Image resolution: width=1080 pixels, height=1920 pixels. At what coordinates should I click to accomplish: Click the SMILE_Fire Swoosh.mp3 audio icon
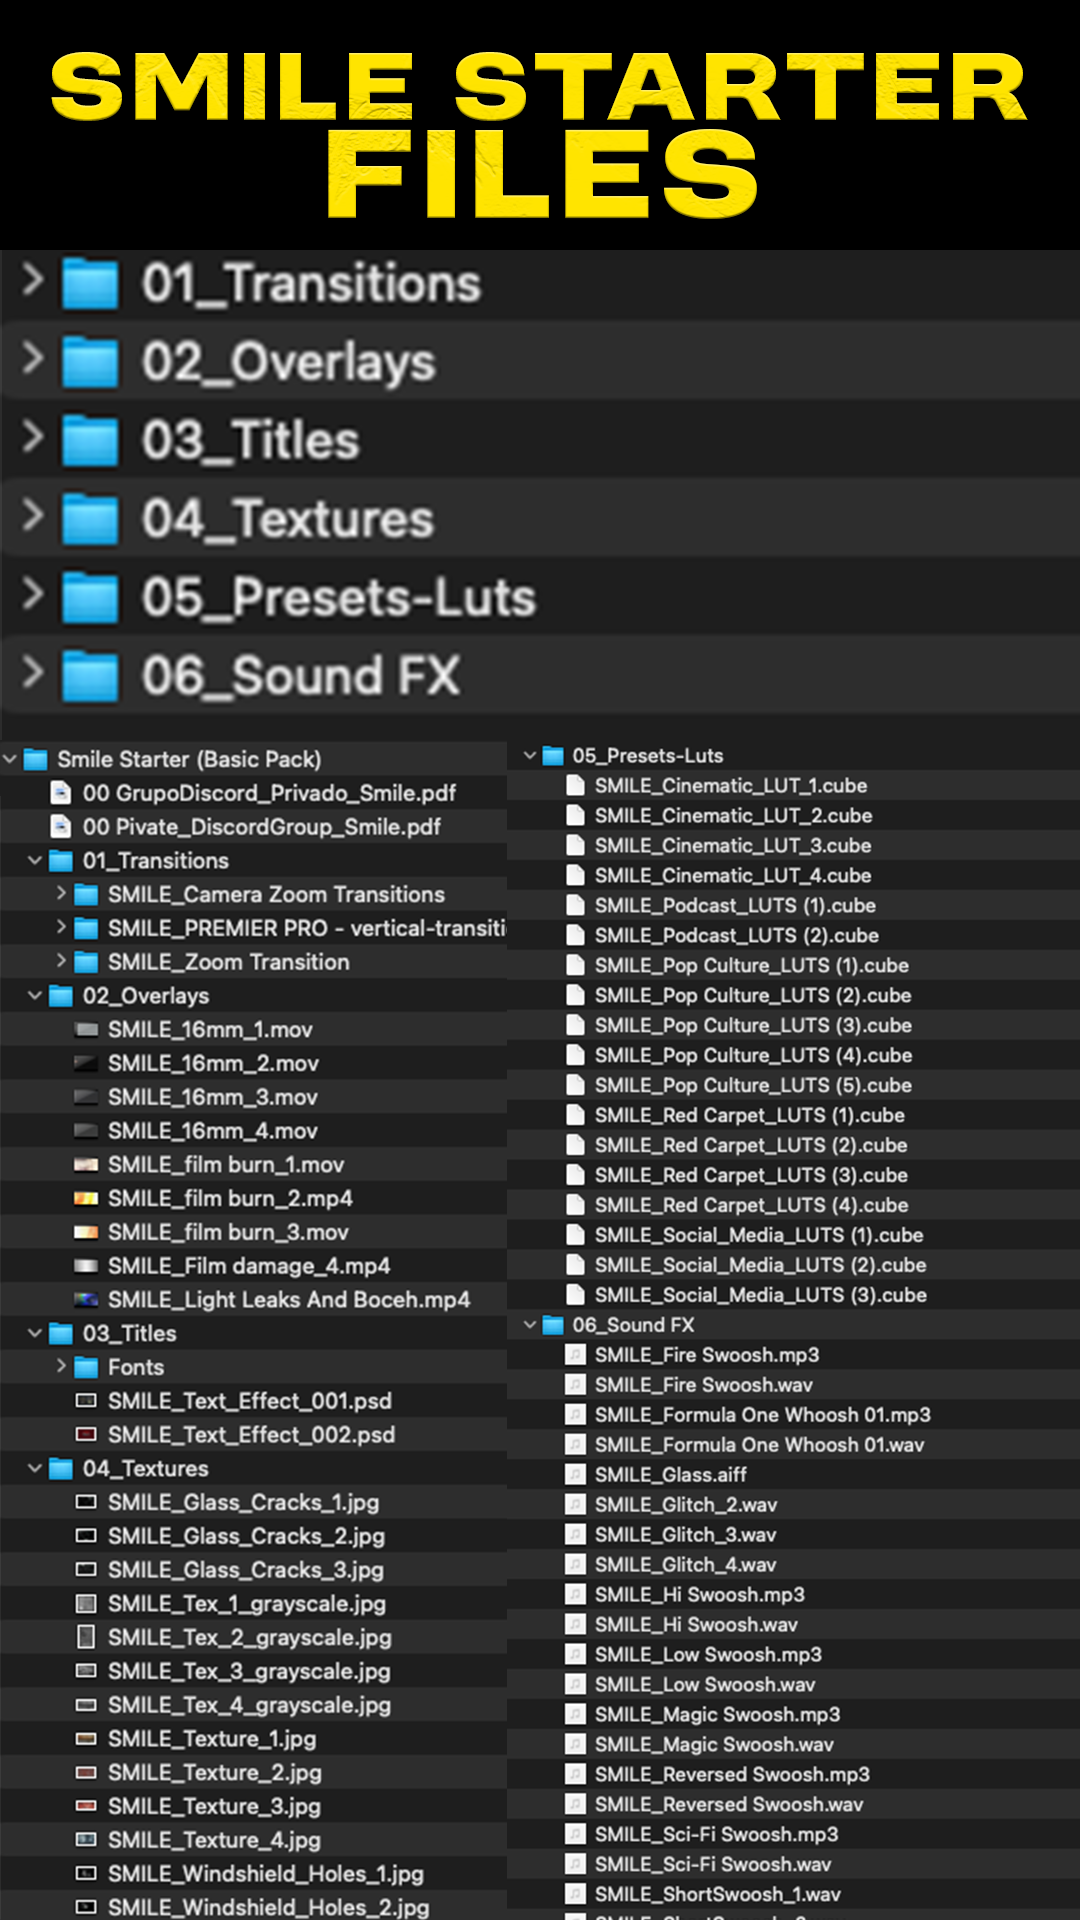click(575, 1355)
